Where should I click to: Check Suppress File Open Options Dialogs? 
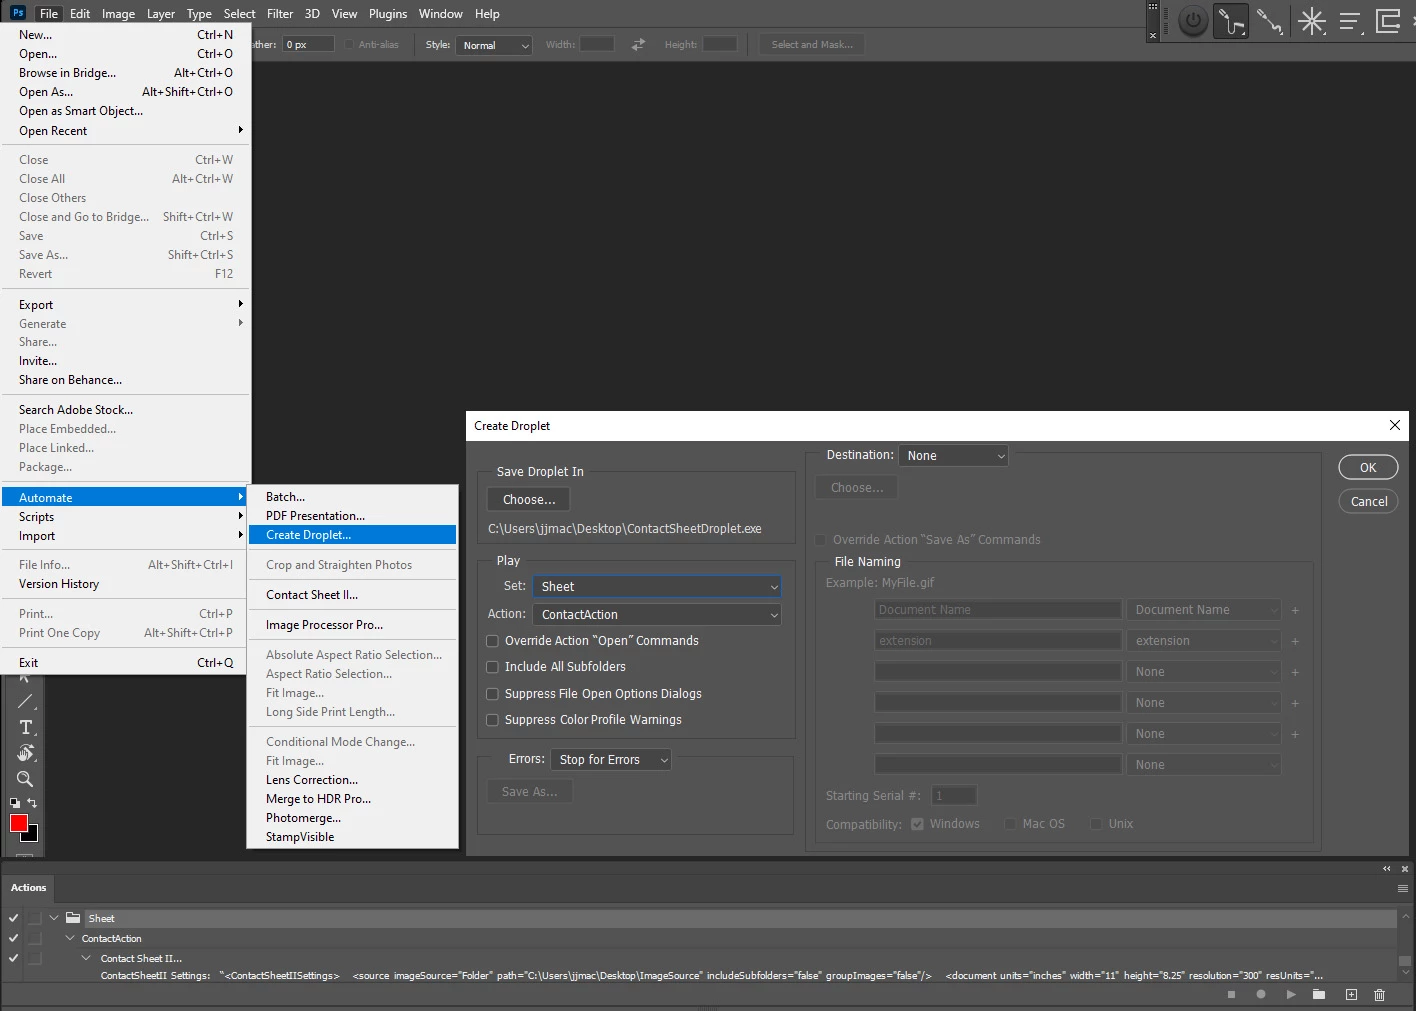pos(492,694)
